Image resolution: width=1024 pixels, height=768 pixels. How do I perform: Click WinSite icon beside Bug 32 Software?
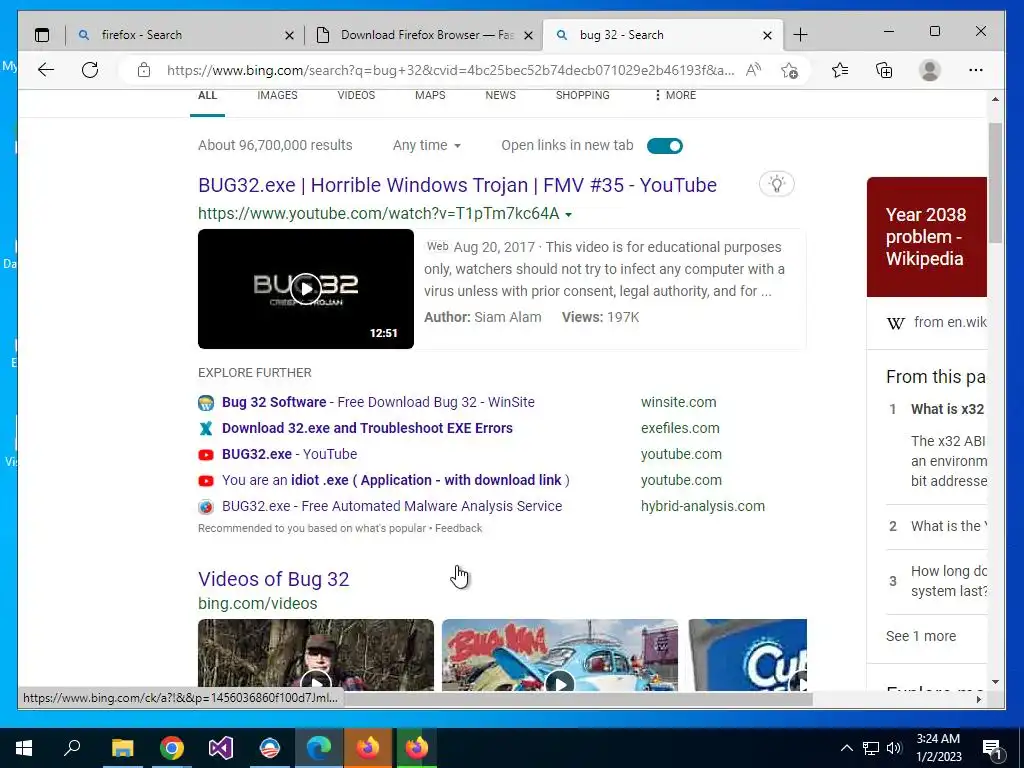click(206, 402)
